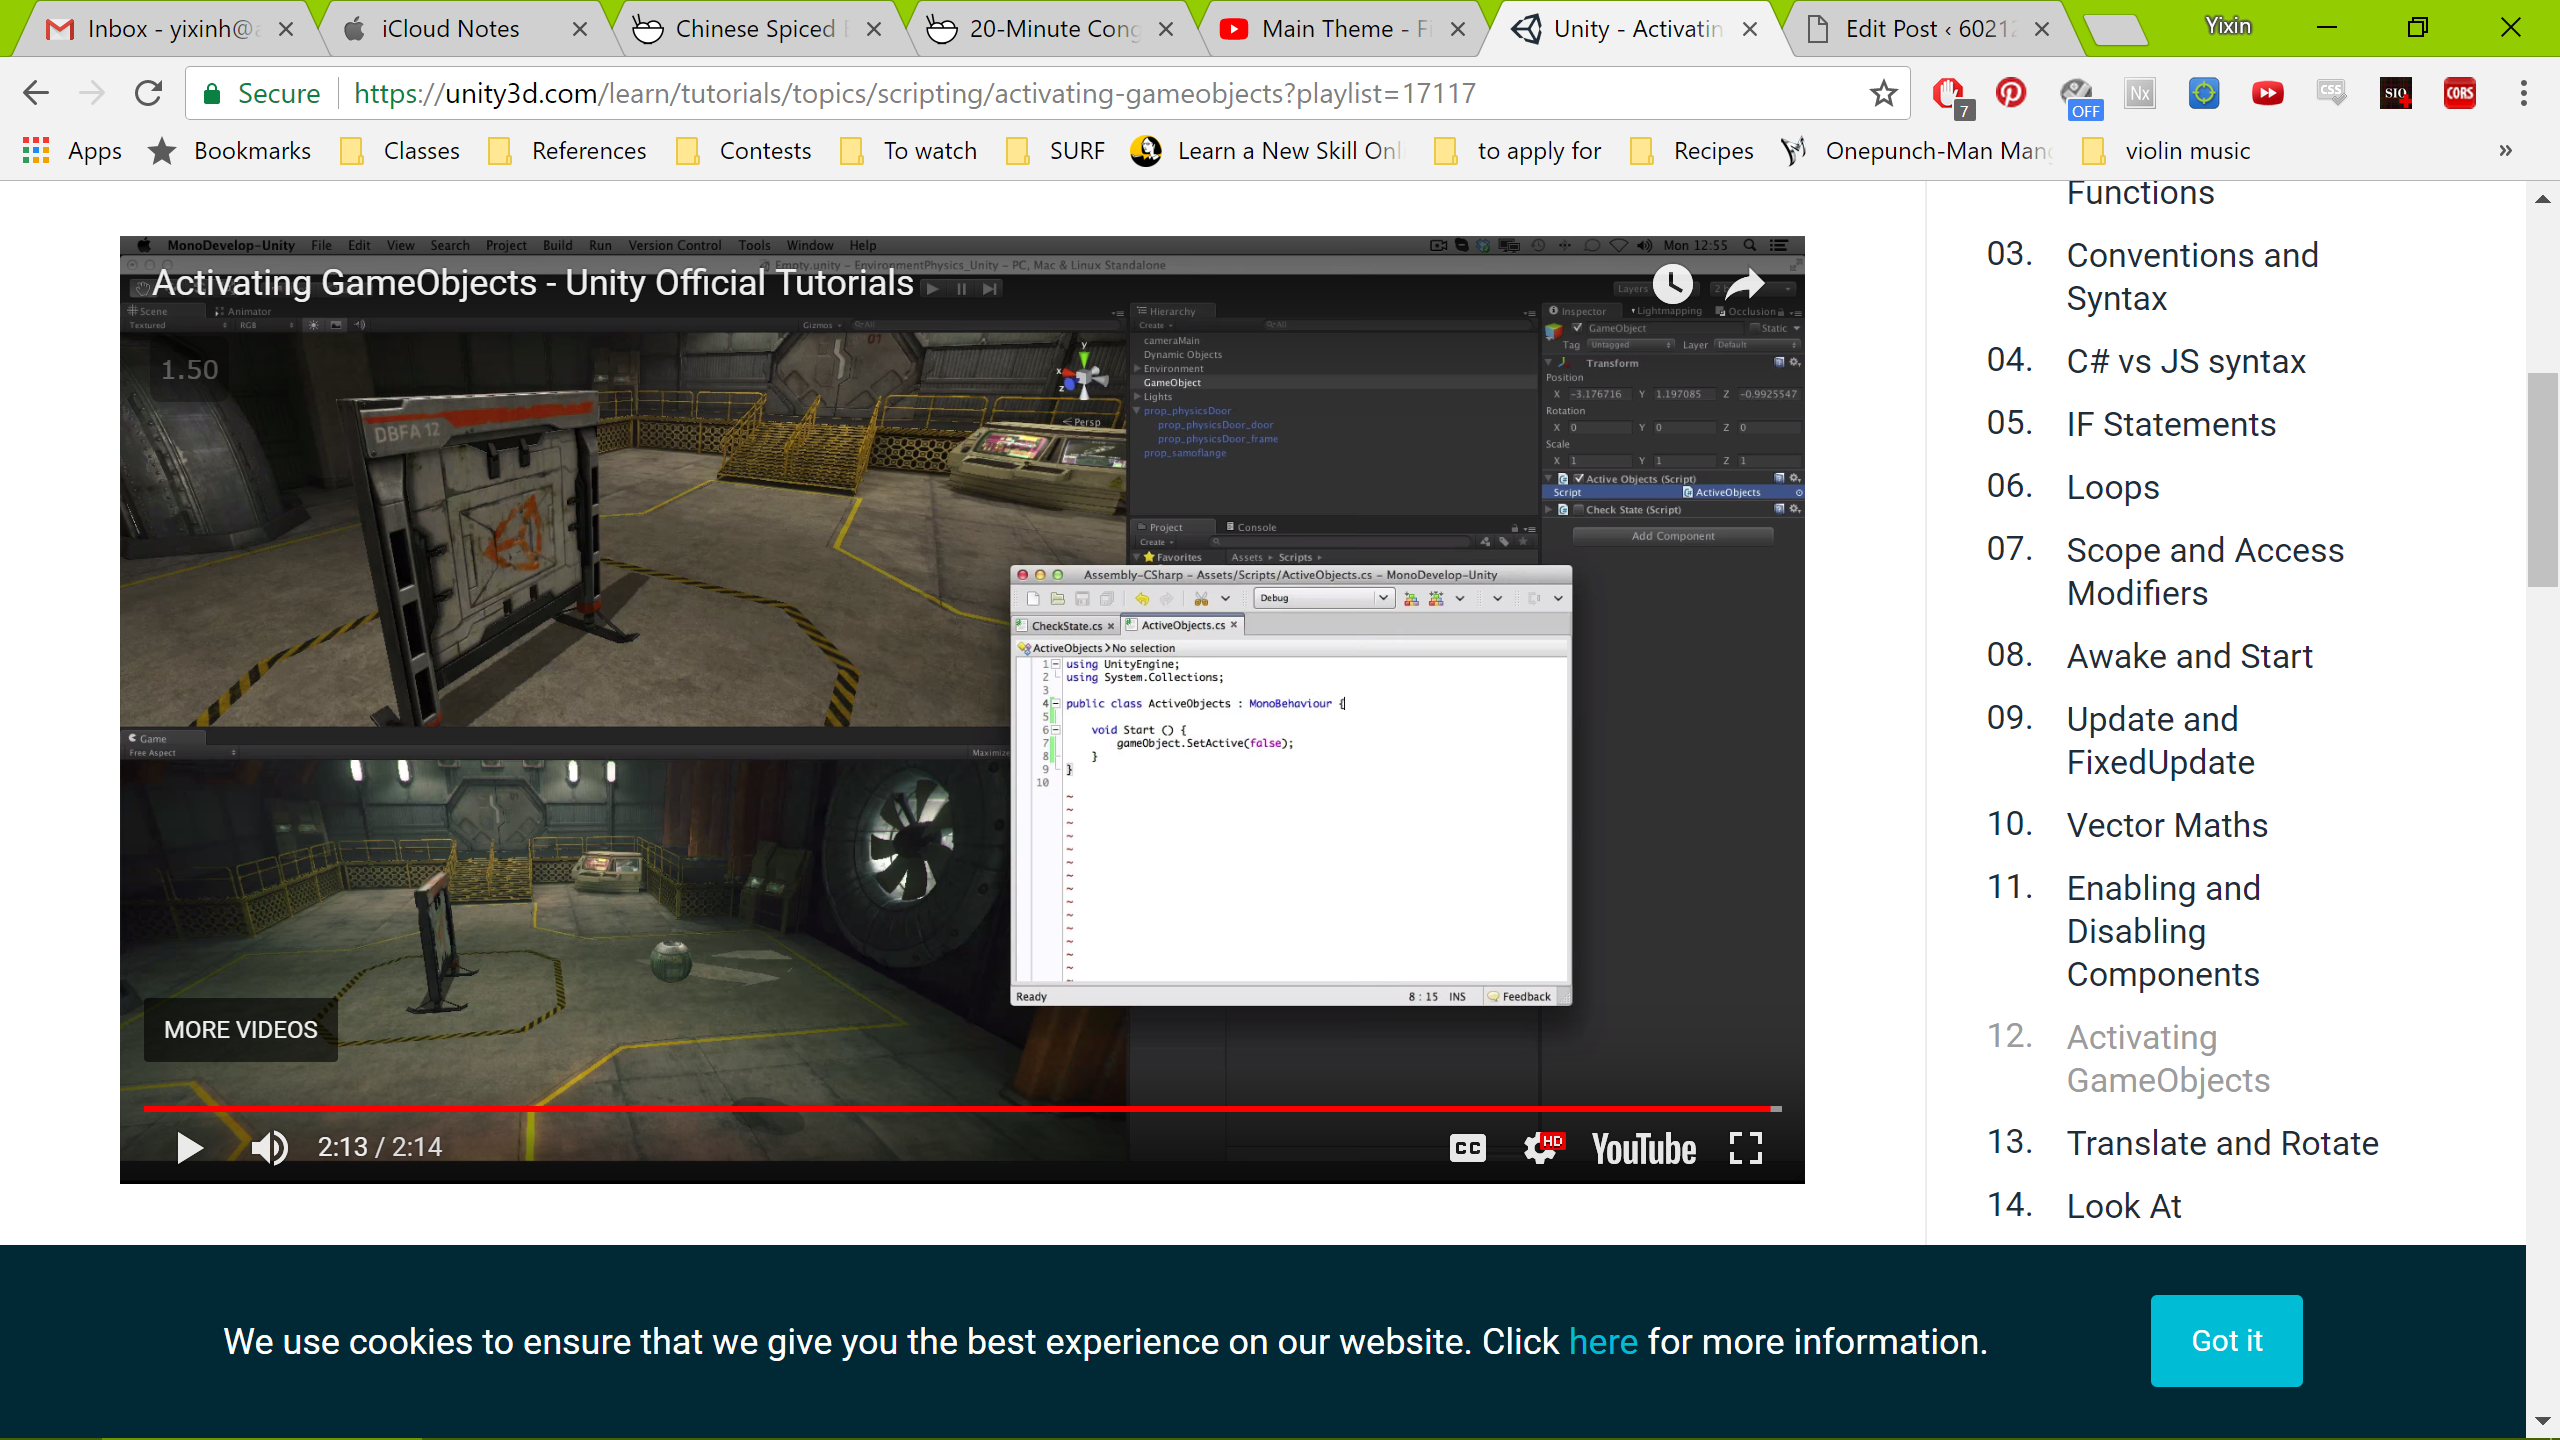The width and height of the screenshot is (2560, 1440).
Task: Click the 'here' cookie information link
Action: (1603, 1341)
